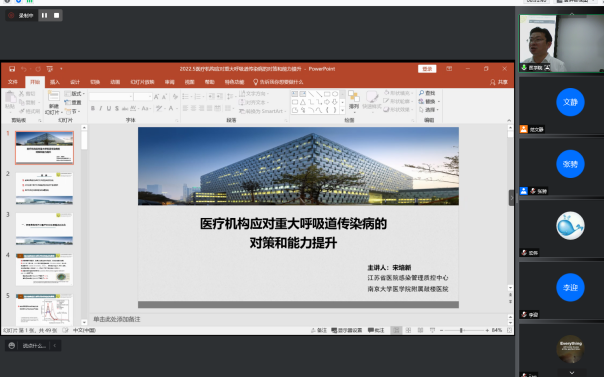
Task: Open the Insert (插入) ribbon tab
Action: (55, 82)
